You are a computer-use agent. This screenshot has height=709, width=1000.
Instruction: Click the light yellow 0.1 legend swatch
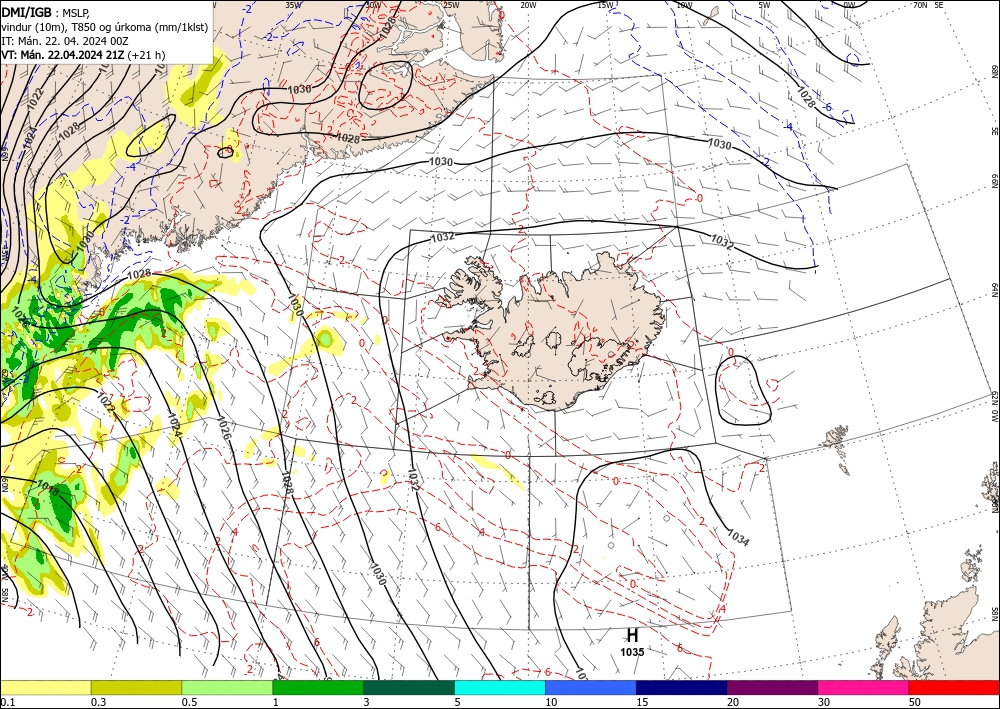tap(45, 687)
